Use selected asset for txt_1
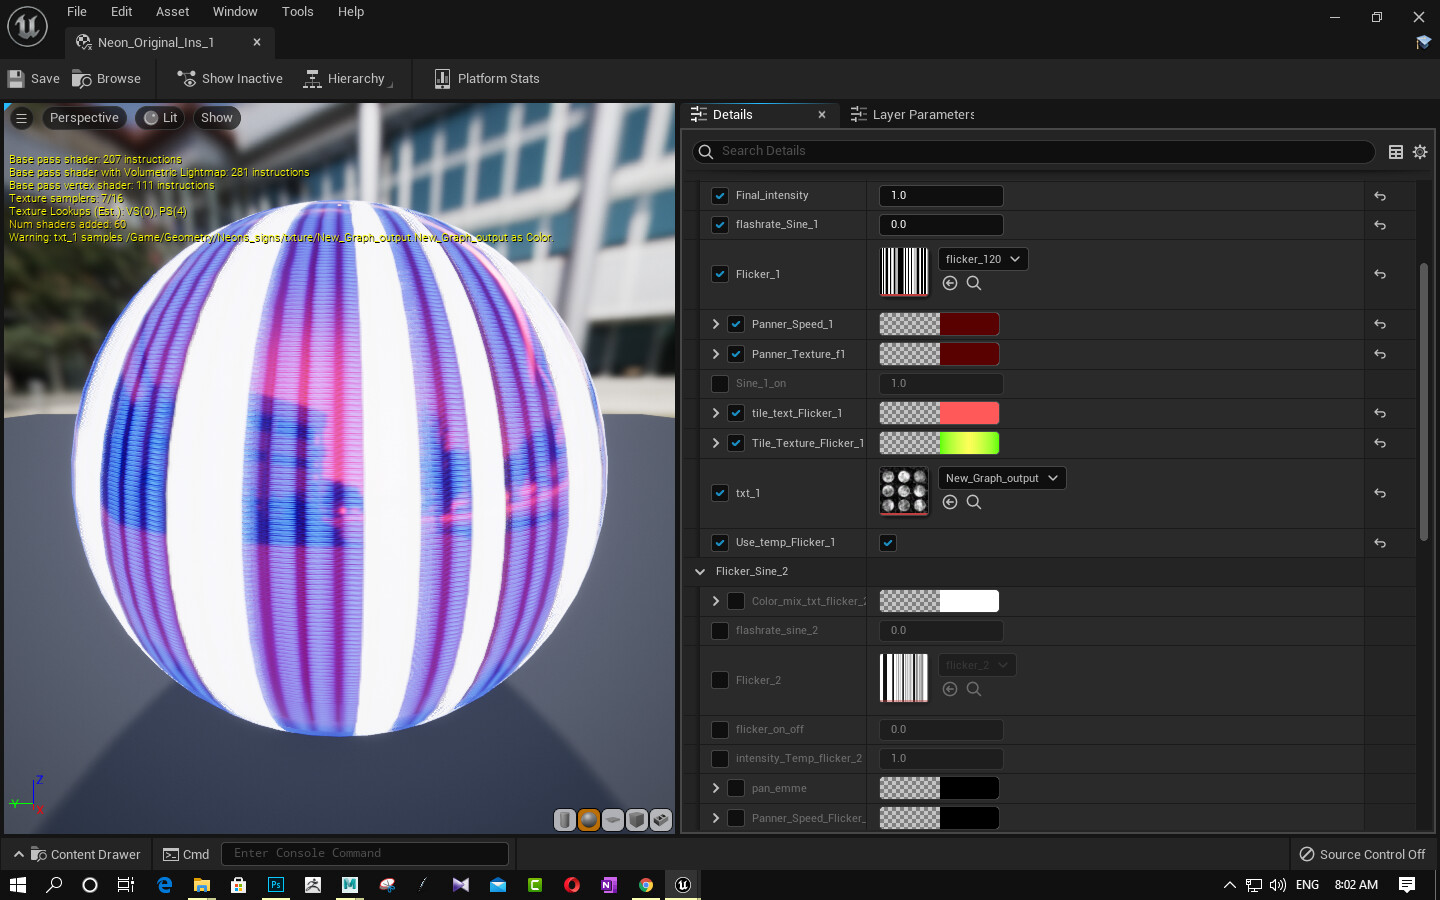Screen dimensions: 1440x900 [950, 502]
